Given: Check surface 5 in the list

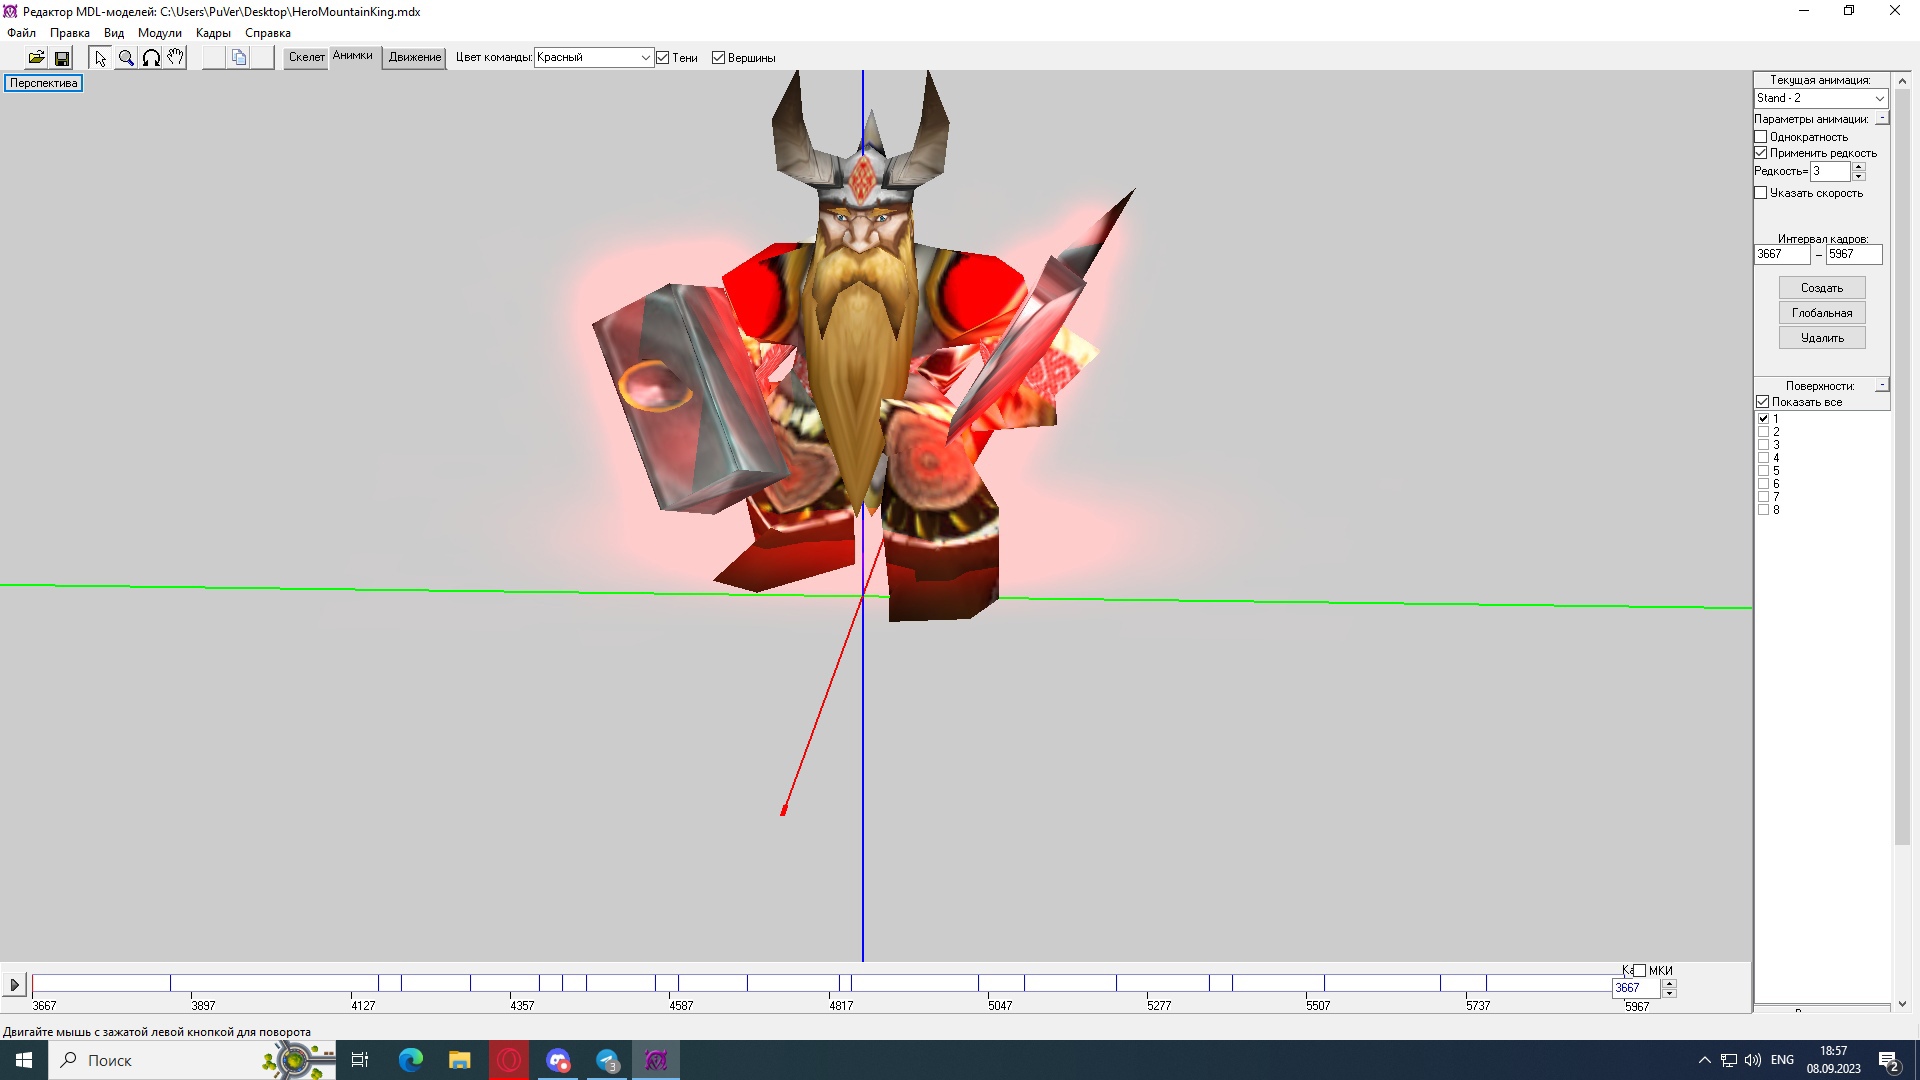Looking at the screenshot, I should (x=1764, y=471).
